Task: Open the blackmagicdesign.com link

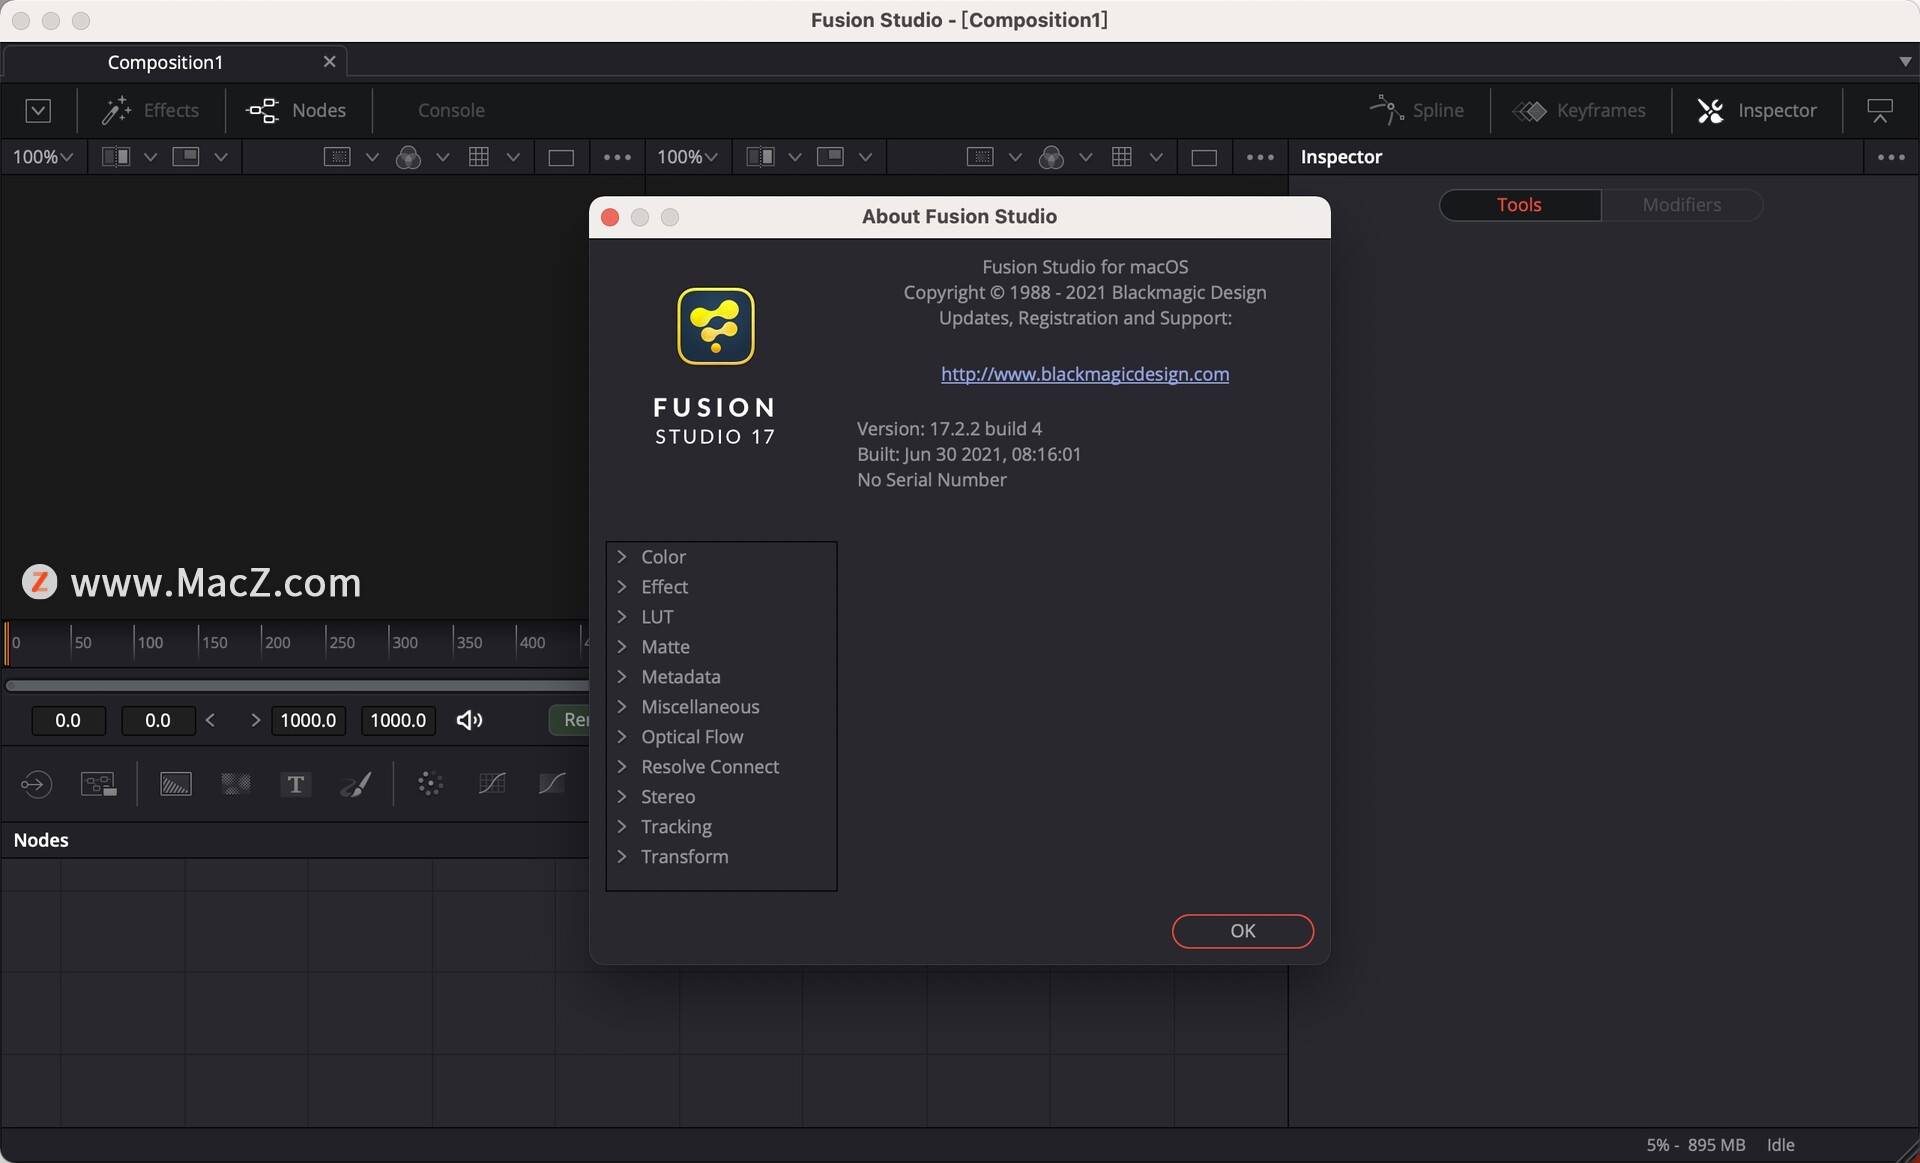Action: pyautogui.click(x=1085, y=374)
